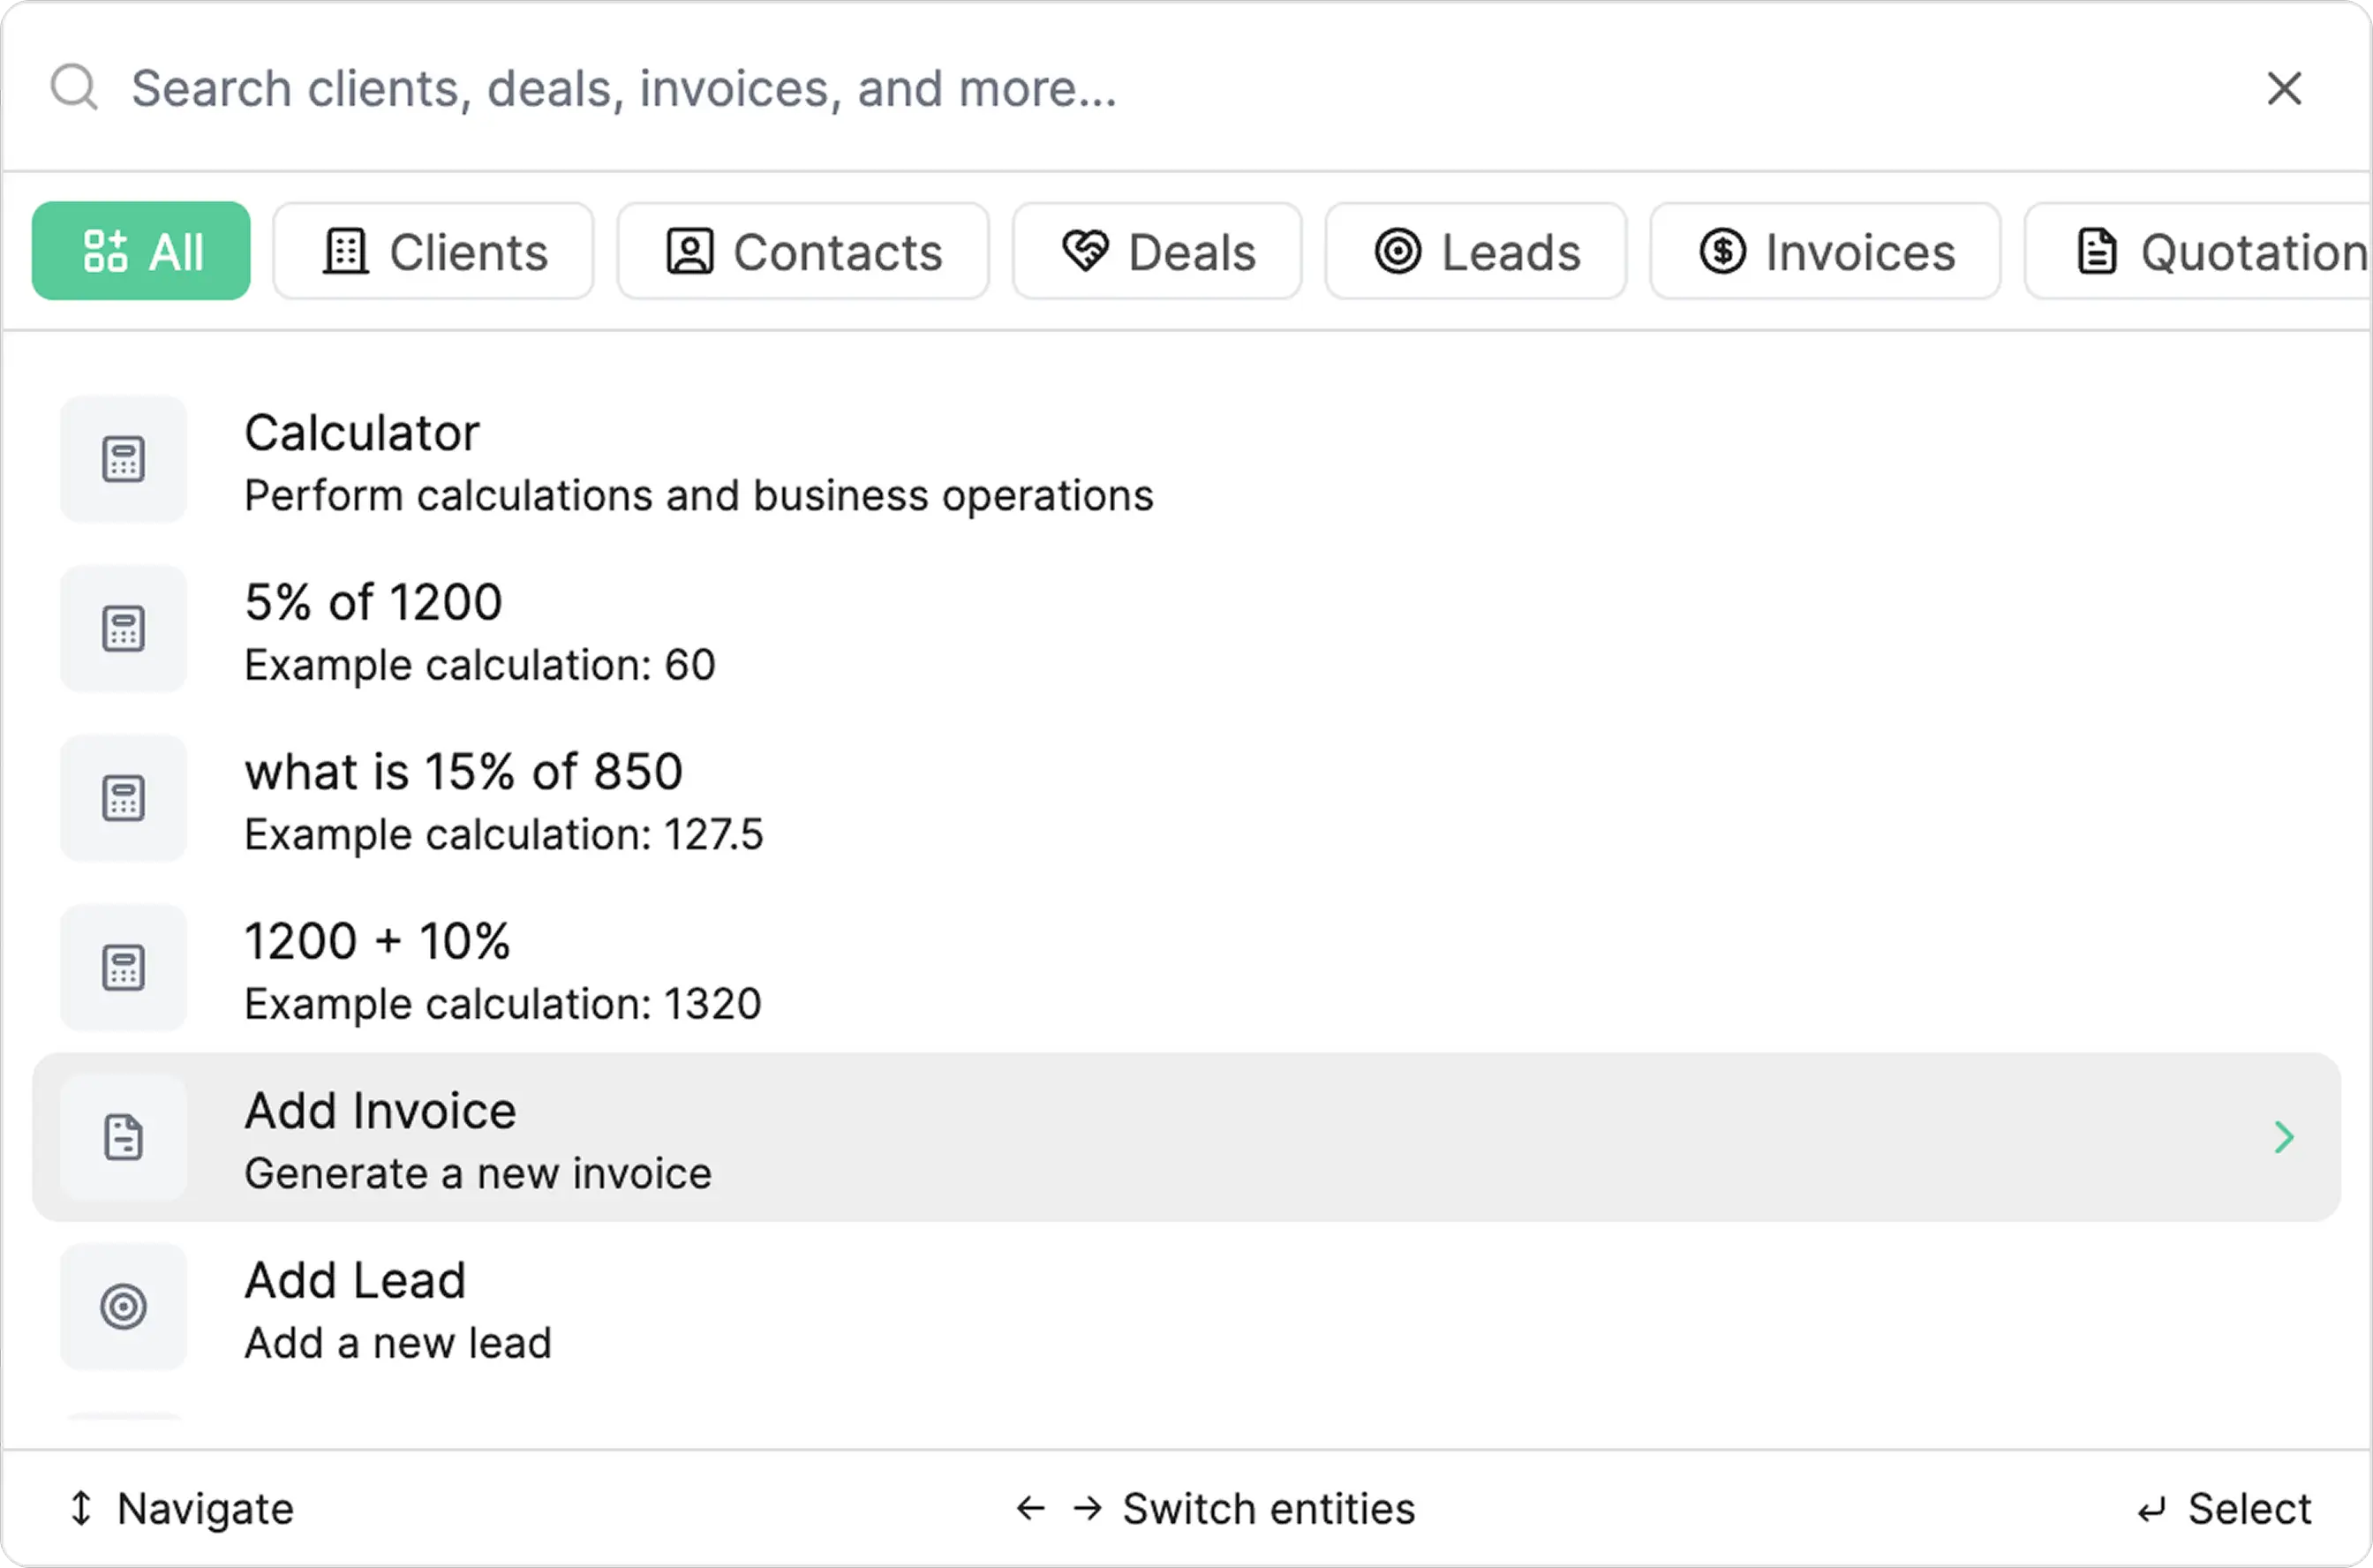Screen dimensions: 2373x1568
Task: Click the Calculator item icon
Action: [x=123, y=459]
